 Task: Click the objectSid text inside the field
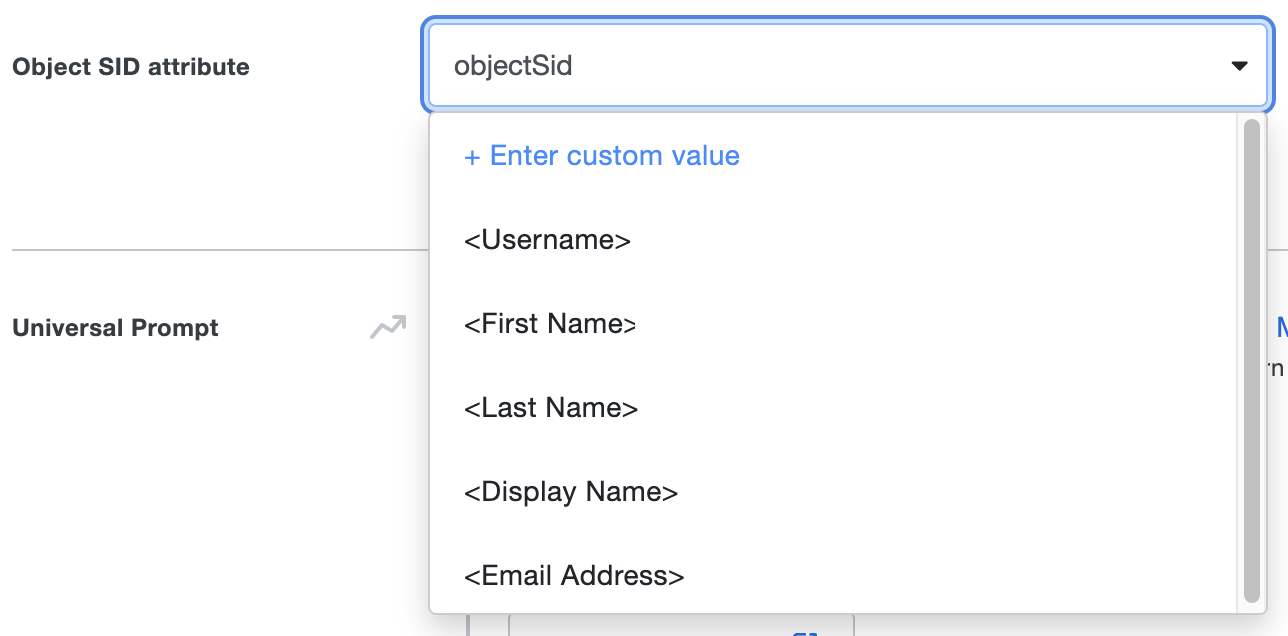click(x=512, y=65)
